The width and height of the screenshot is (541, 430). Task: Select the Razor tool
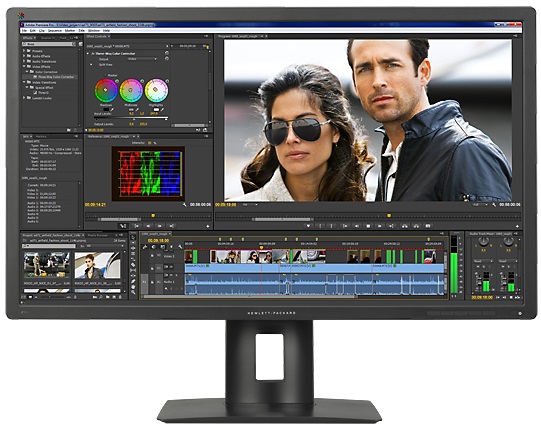[133, 264]
